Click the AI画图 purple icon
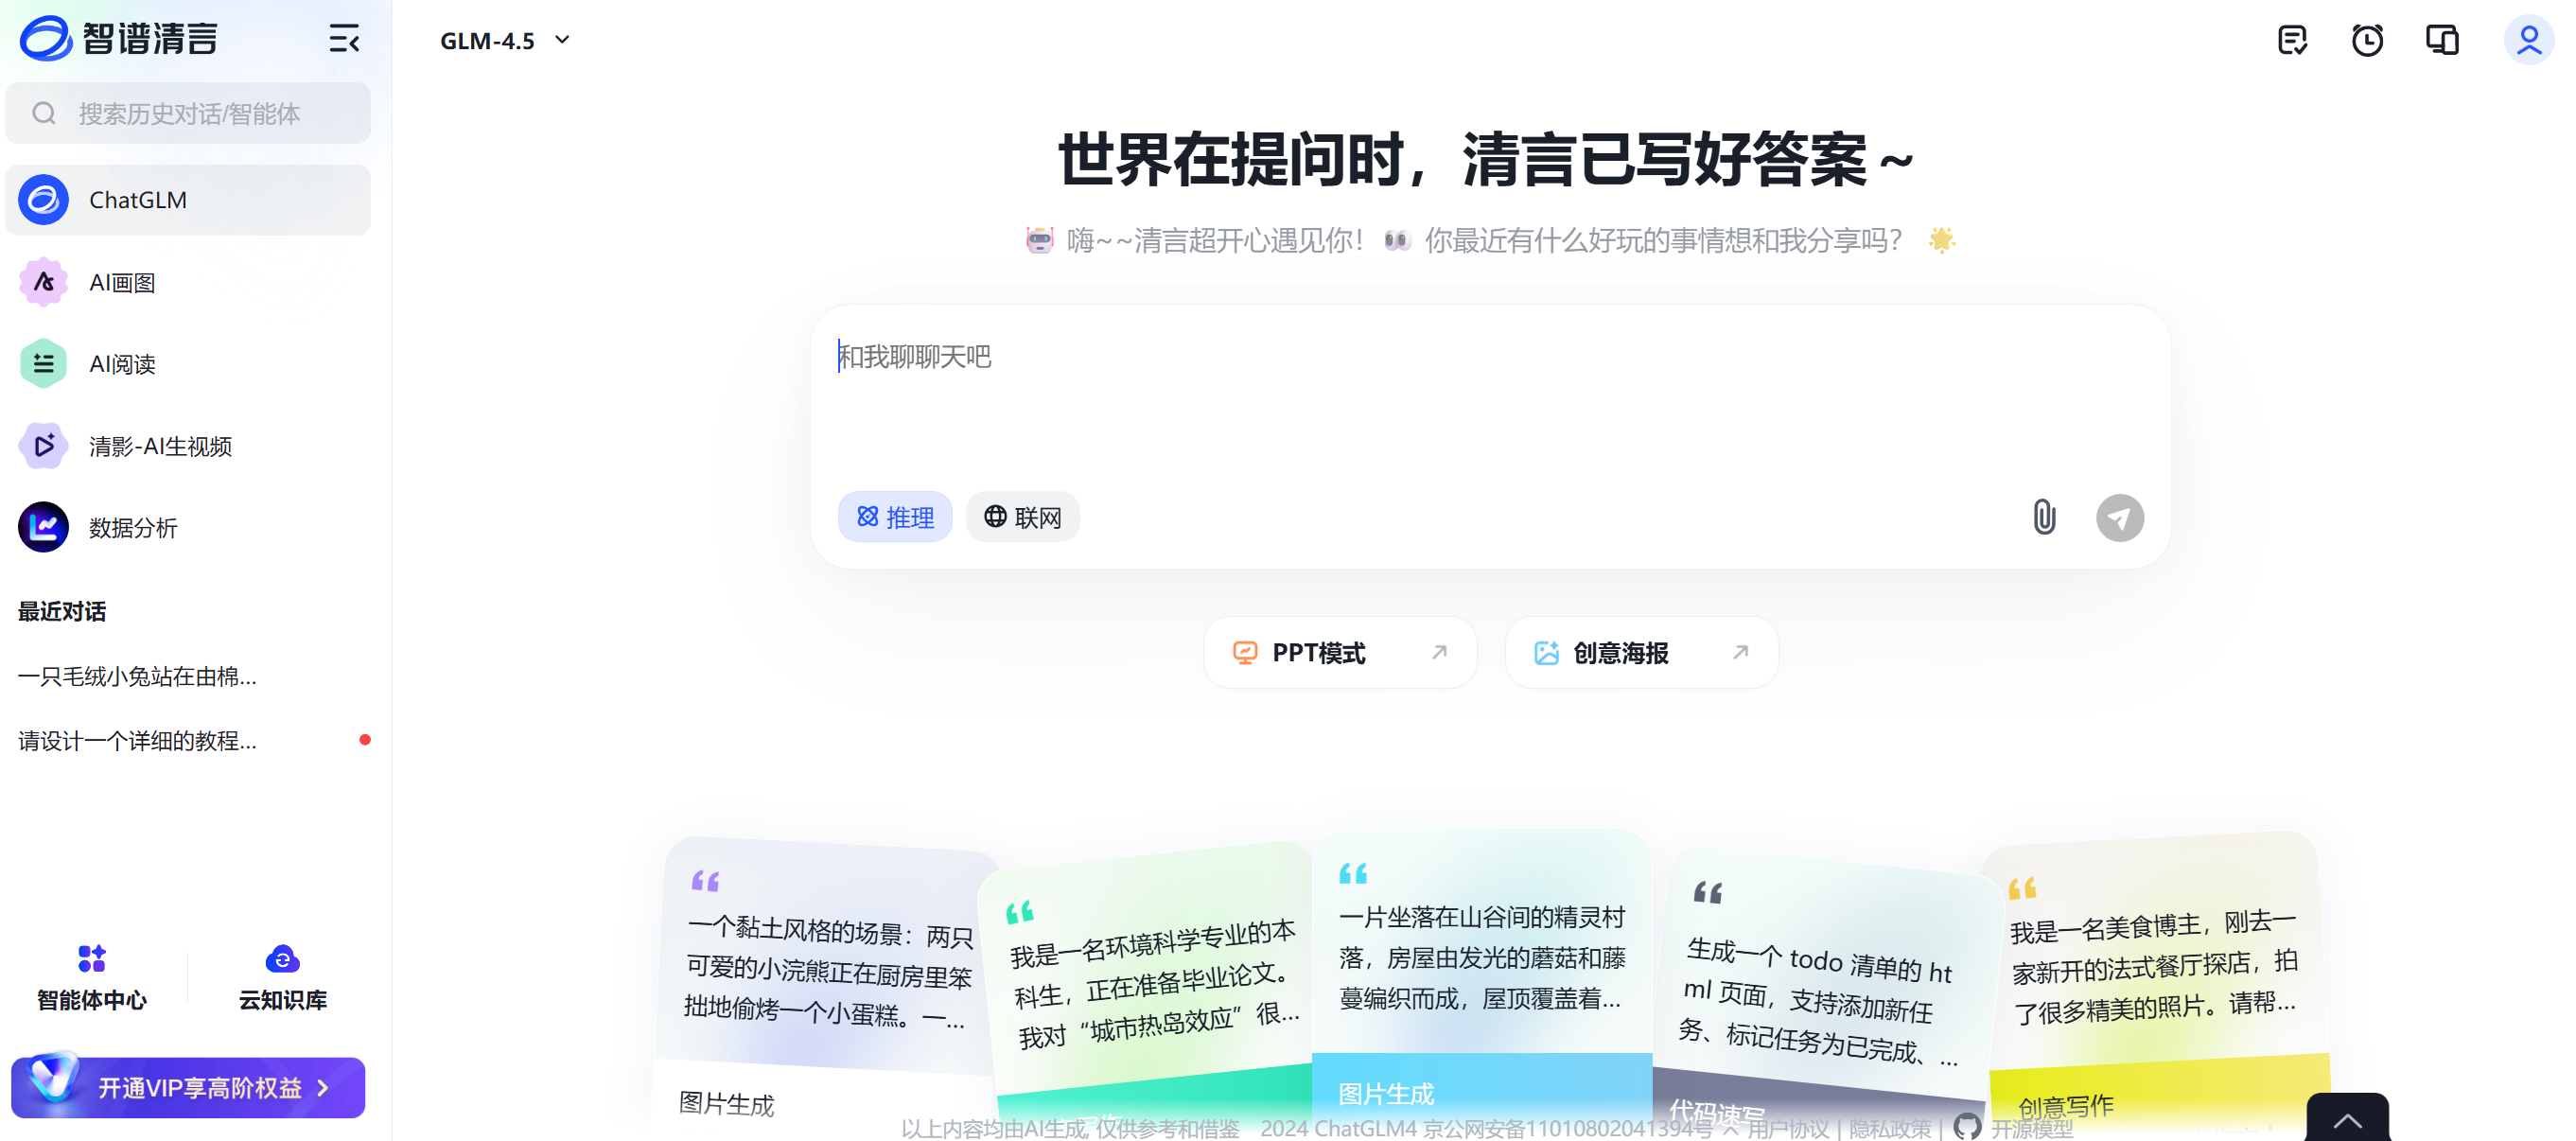Screen dimensions: 2576x1141 44,283
